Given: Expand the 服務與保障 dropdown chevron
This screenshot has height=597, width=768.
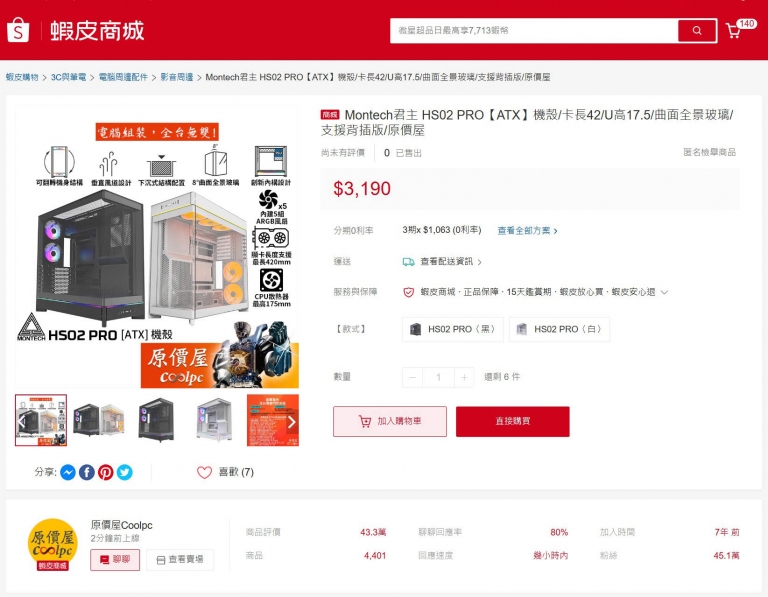Looking at the screenshot, I should [664, 292].
